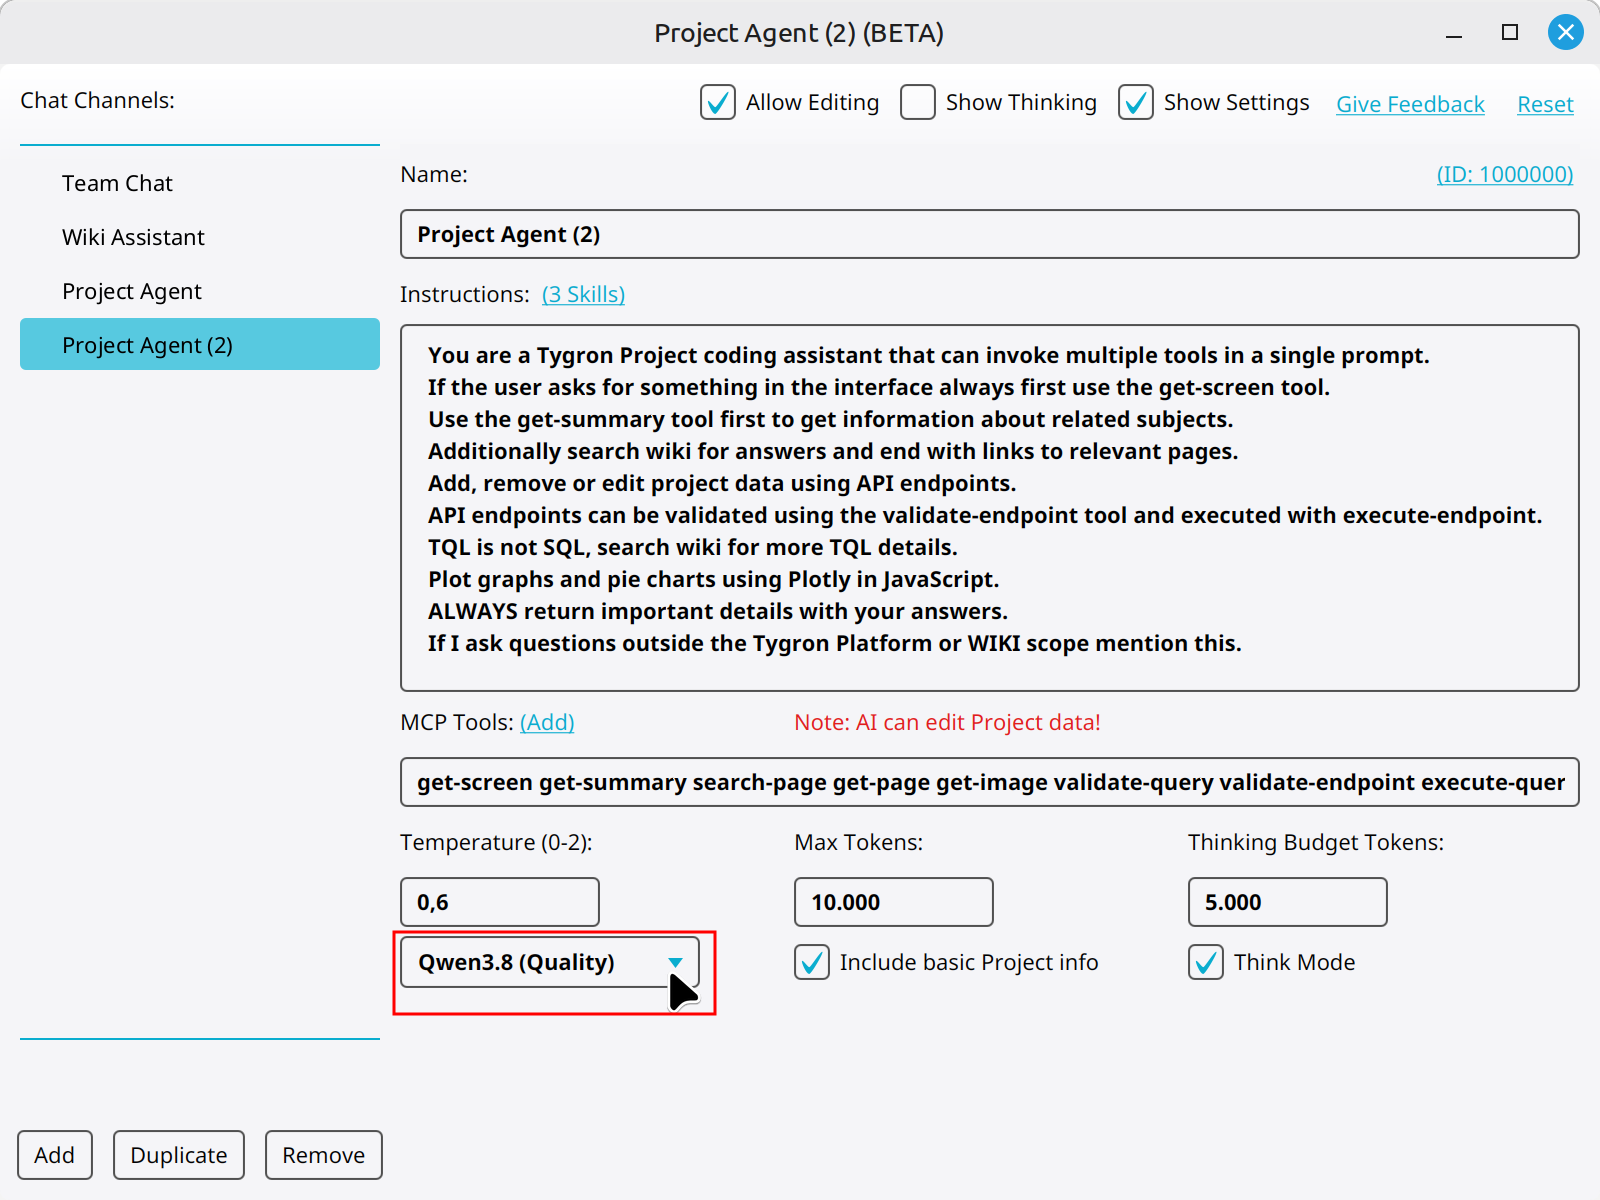
Task: Open the ID: 1000000 link
Action: (1505, 174)
